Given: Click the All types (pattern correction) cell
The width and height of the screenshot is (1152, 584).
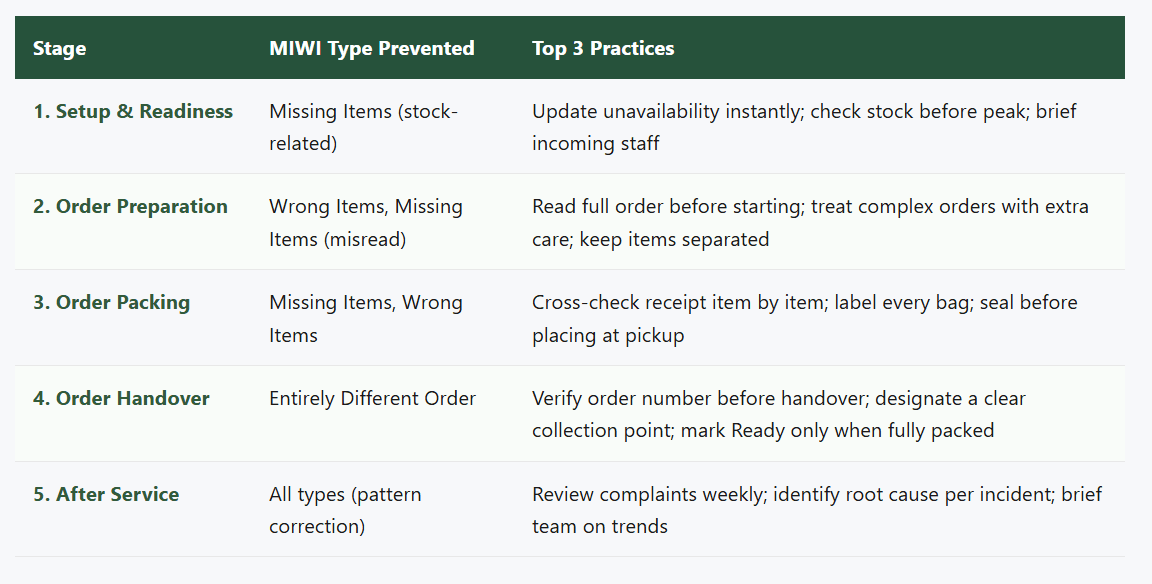Looking at the screenshot, I should [x=345, y=510].
